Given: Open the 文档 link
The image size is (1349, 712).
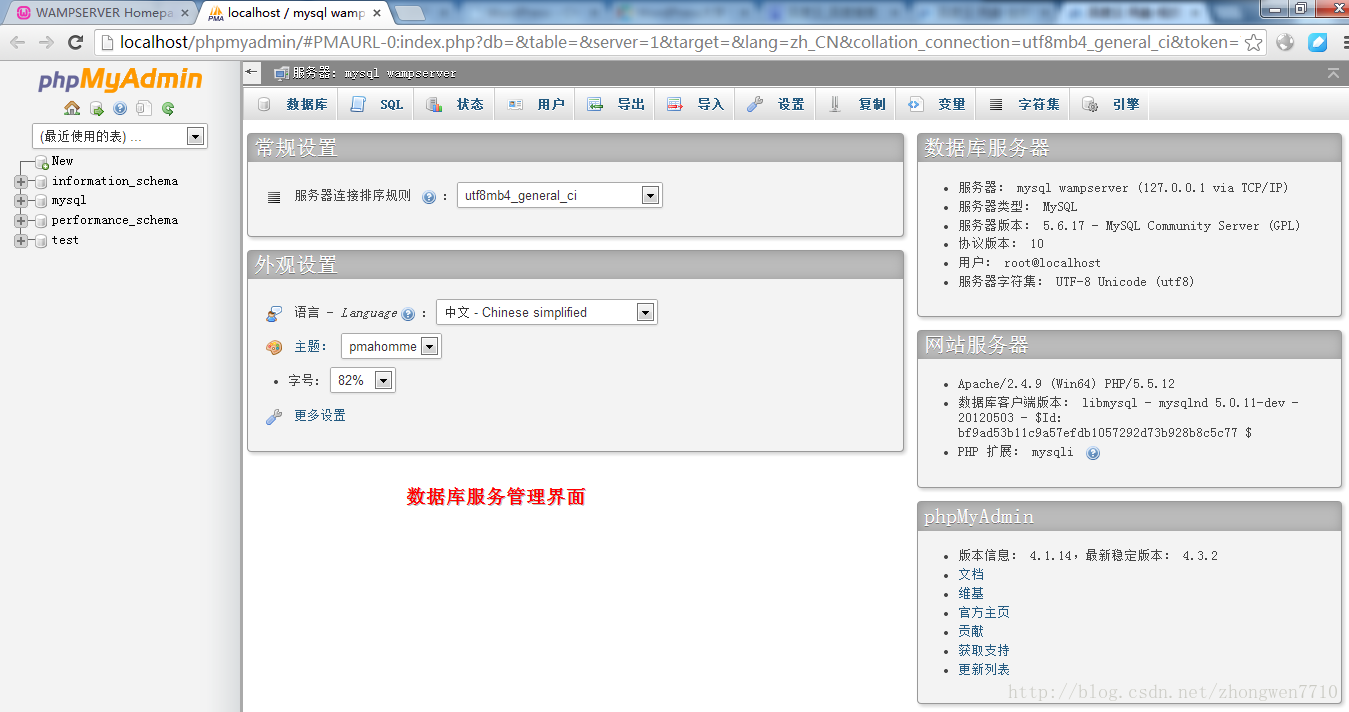Looking at the screenshot, I should (x=971, y=575).
